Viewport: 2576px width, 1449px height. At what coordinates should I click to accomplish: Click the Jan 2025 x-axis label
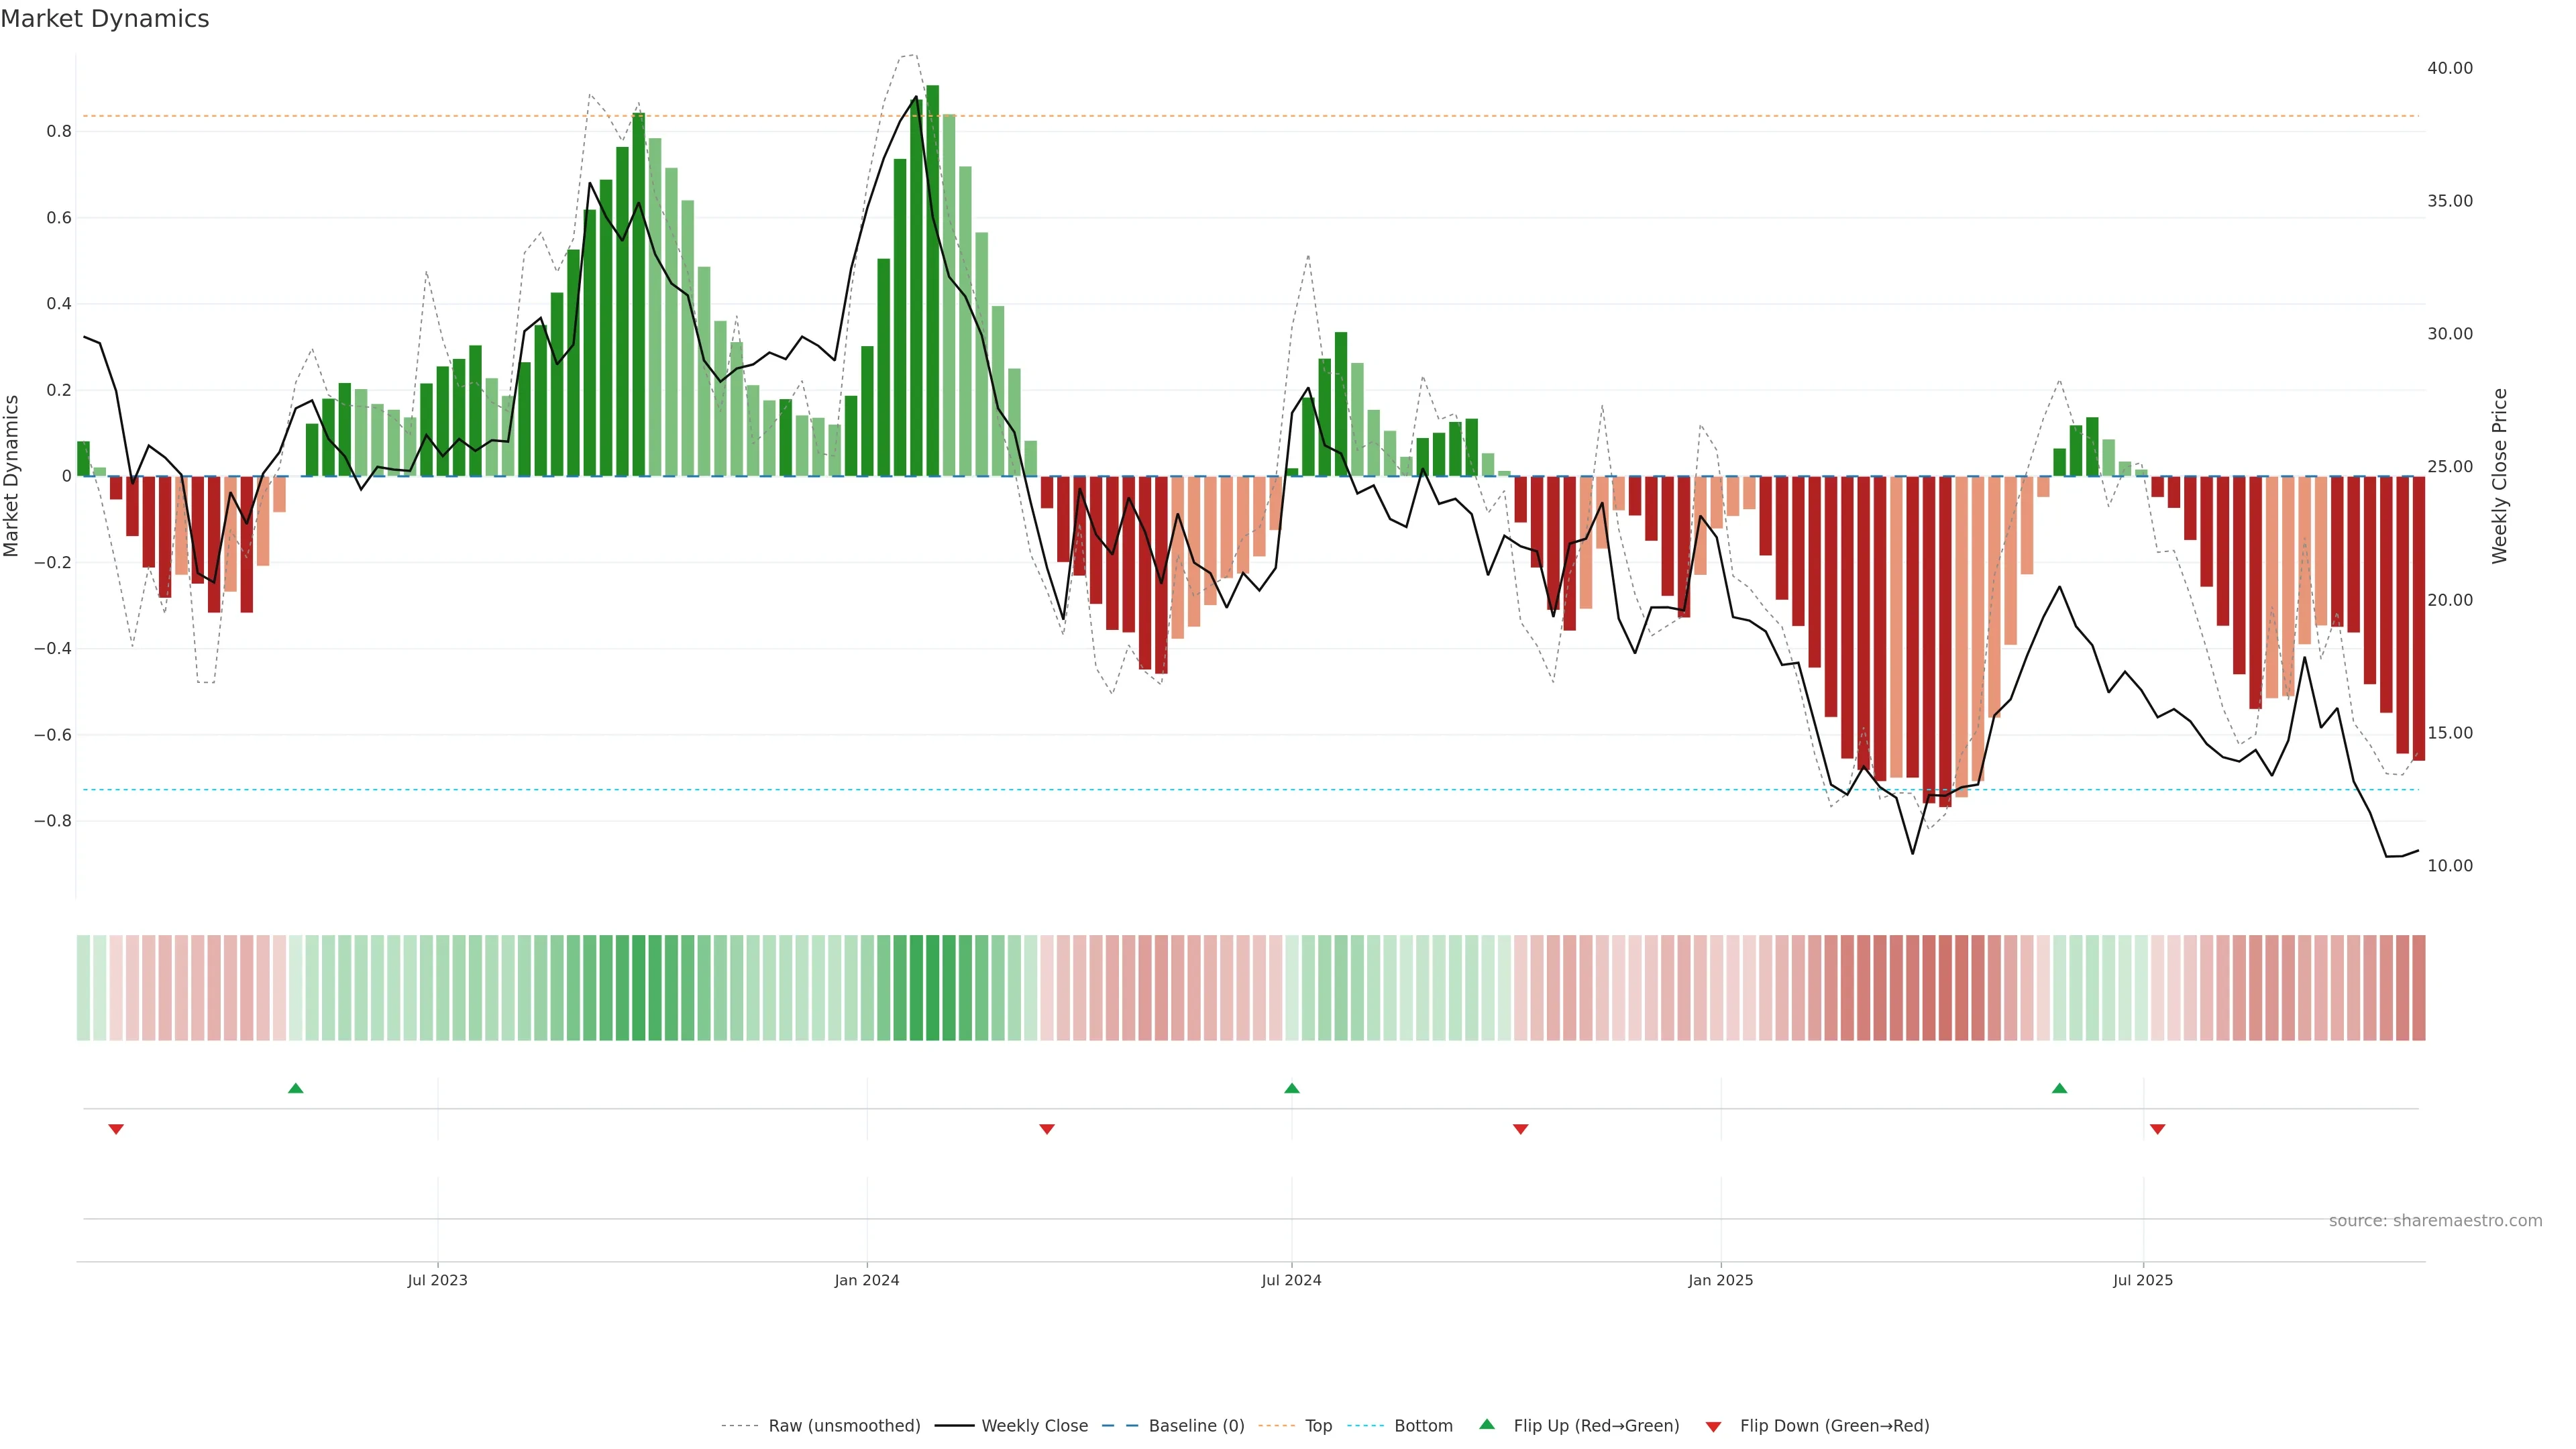(1720, 1280)
